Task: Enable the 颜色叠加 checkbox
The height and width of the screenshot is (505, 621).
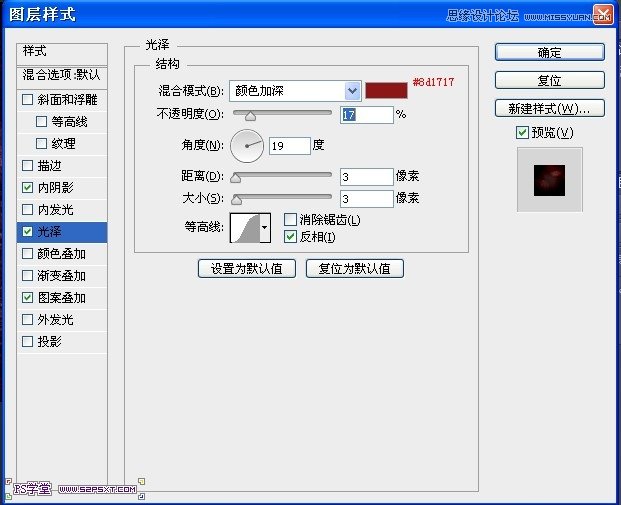Action: click(27, 253)
